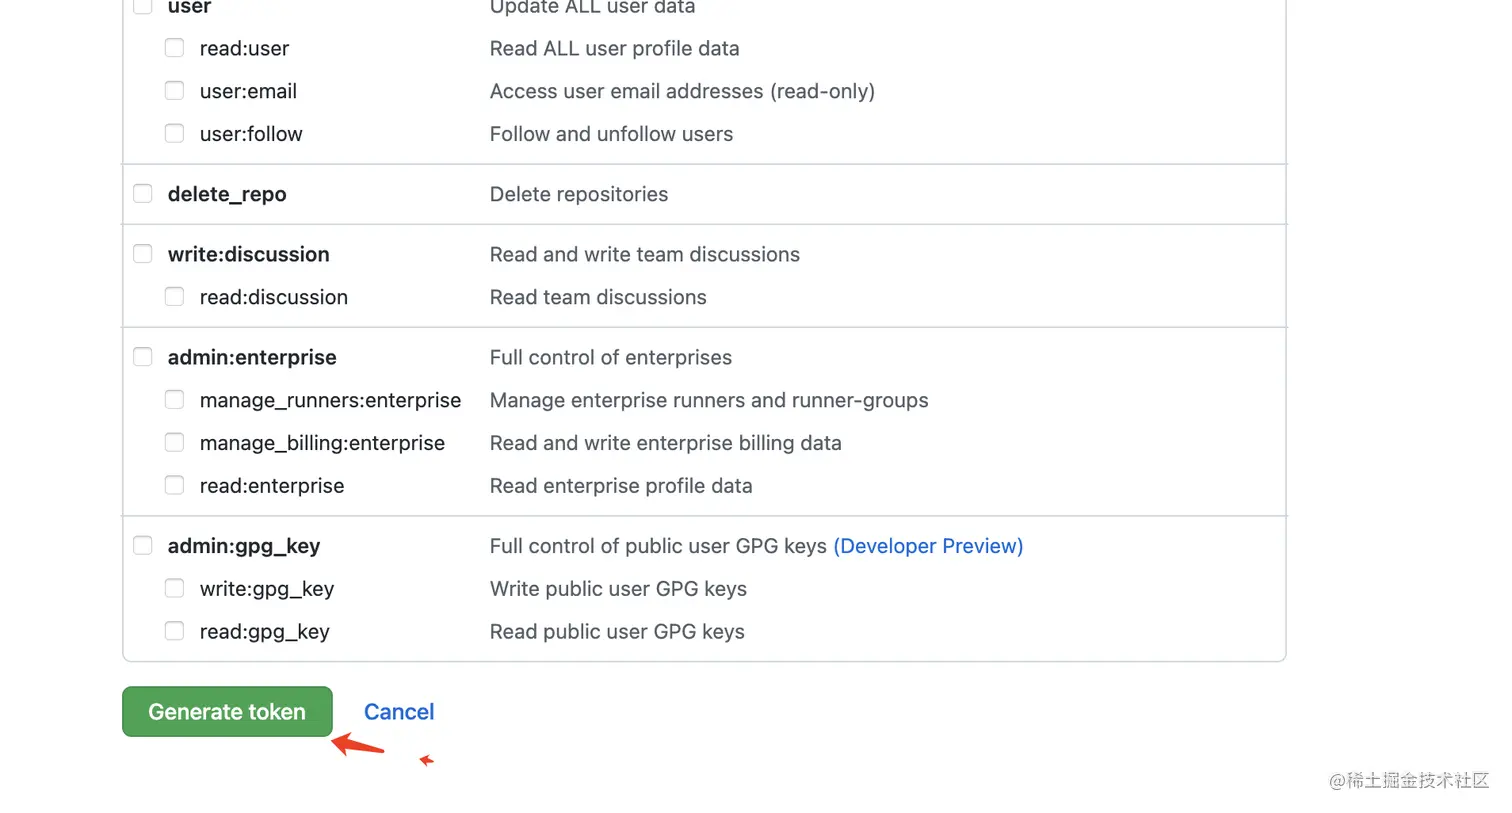
Task: Open the Developer Preview link
Action: point(928,546)
